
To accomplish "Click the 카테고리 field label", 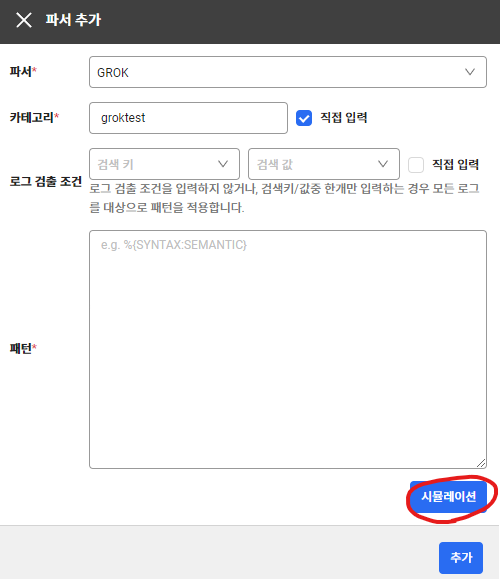I will [x=34, y=118].
